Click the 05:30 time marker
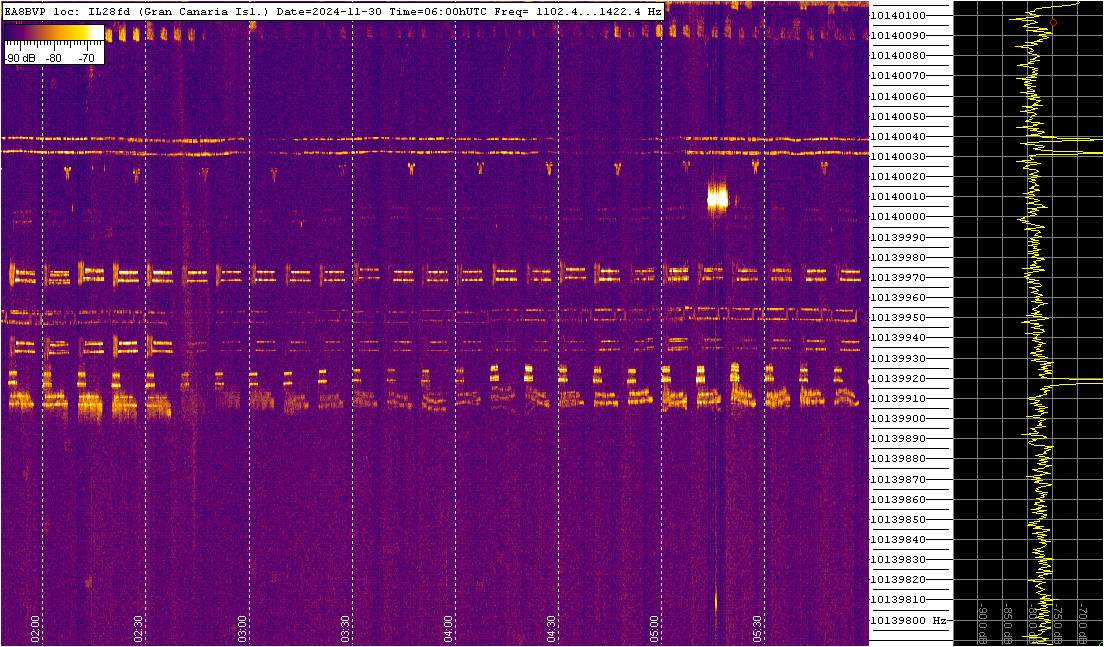The width and height of the screenshot is (1104, 647). coord(758,628)
